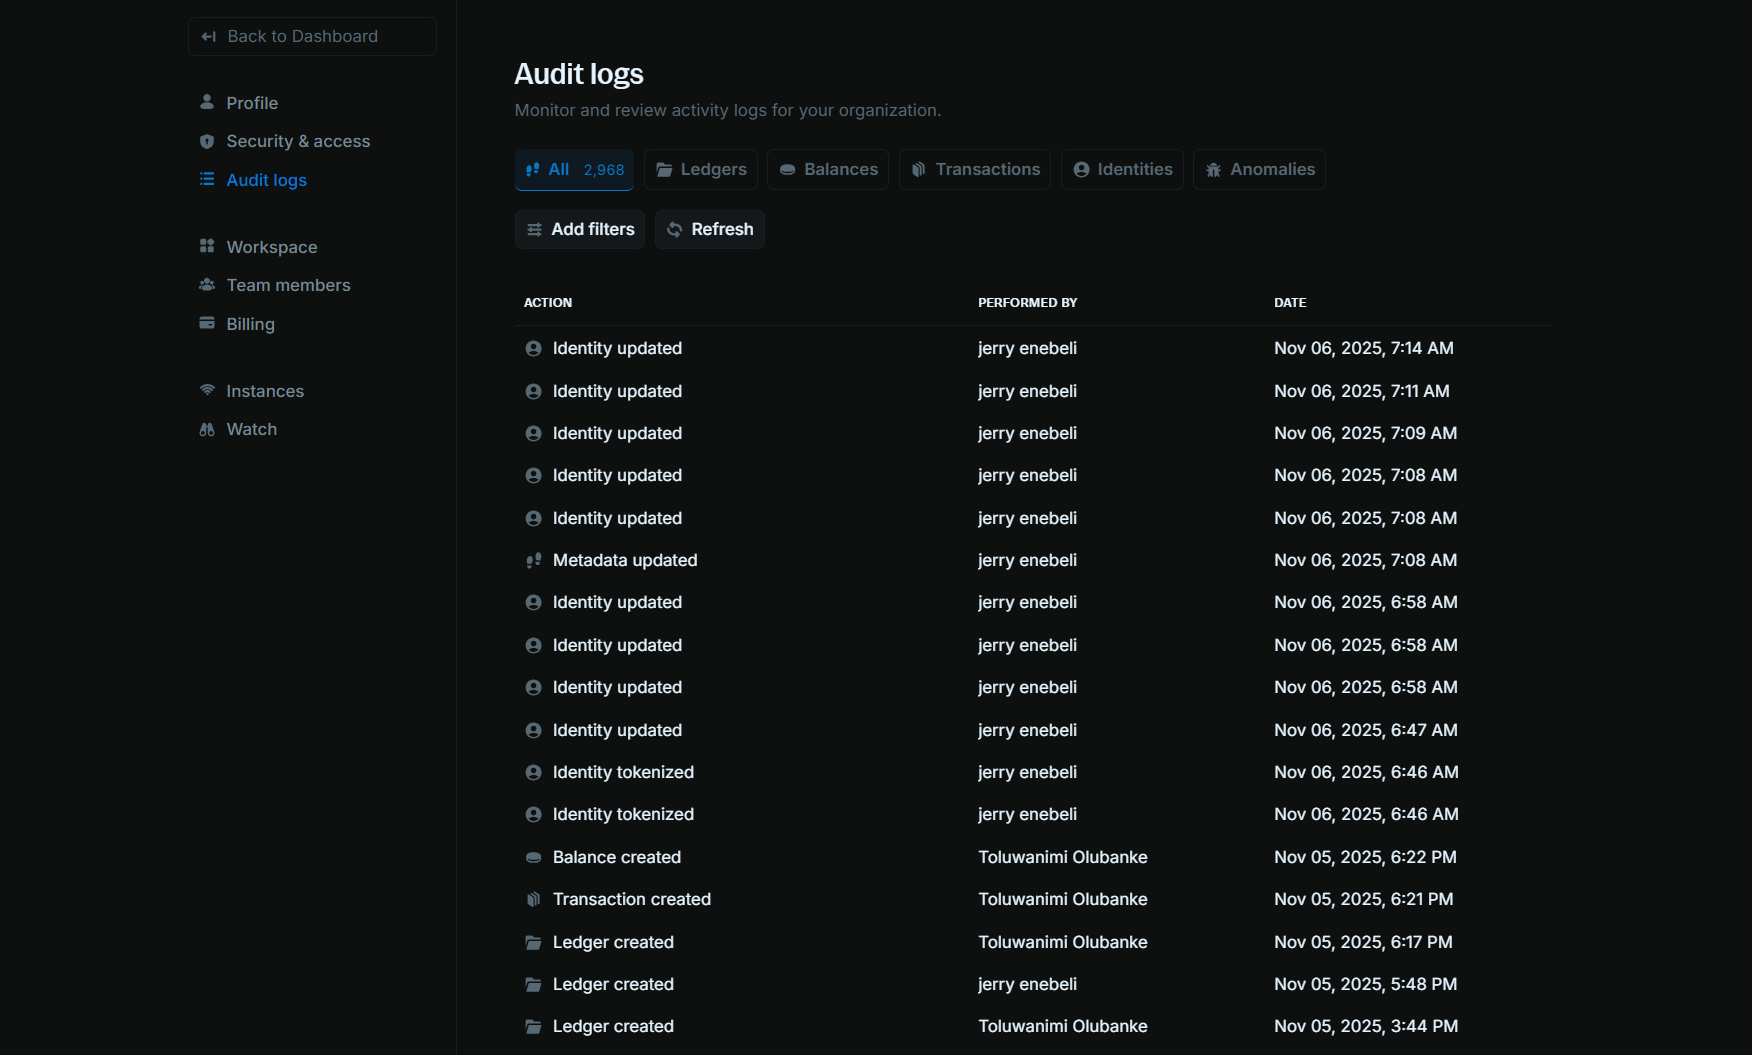Click the Metadata updated row icon
This screenshot has height=1055, width=1752.
pyautogui.click(x=533, y=560)
